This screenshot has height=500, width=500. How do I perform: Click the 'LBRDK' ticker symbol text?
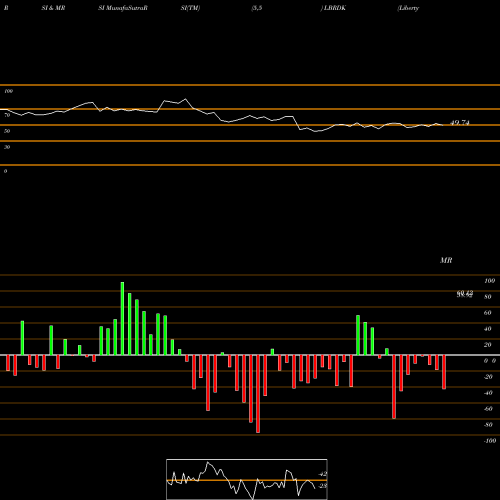tap(335, 8)
